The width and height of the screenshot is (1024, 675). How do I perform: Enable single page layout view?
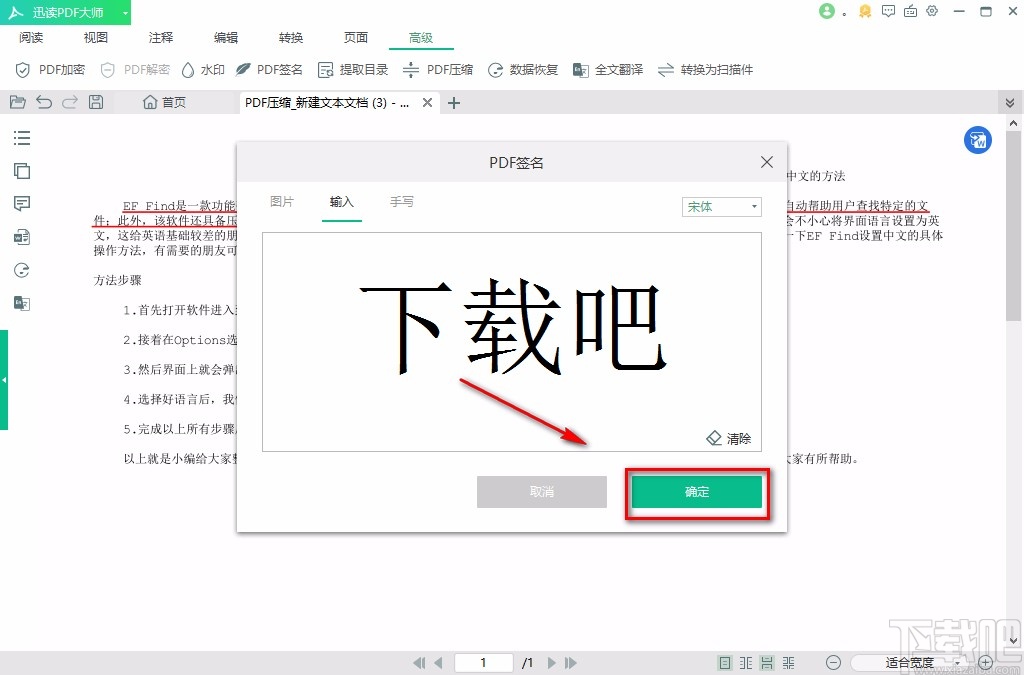click(724, 662)
